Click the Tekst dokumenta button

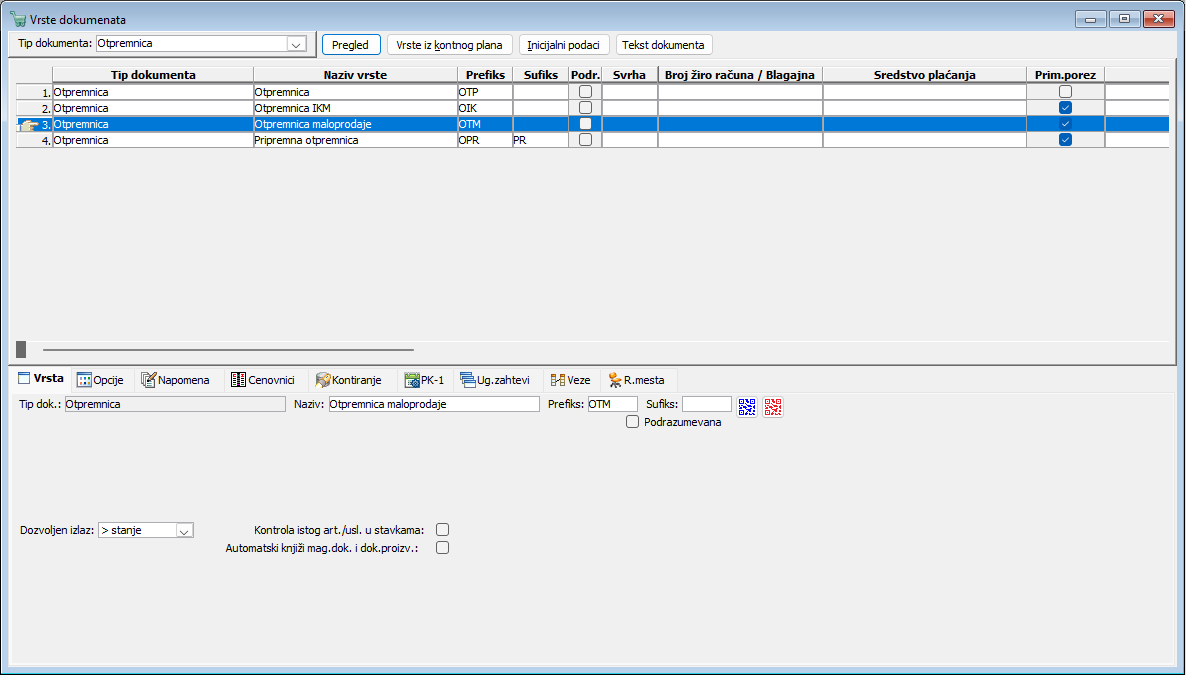tap(663, 45)
